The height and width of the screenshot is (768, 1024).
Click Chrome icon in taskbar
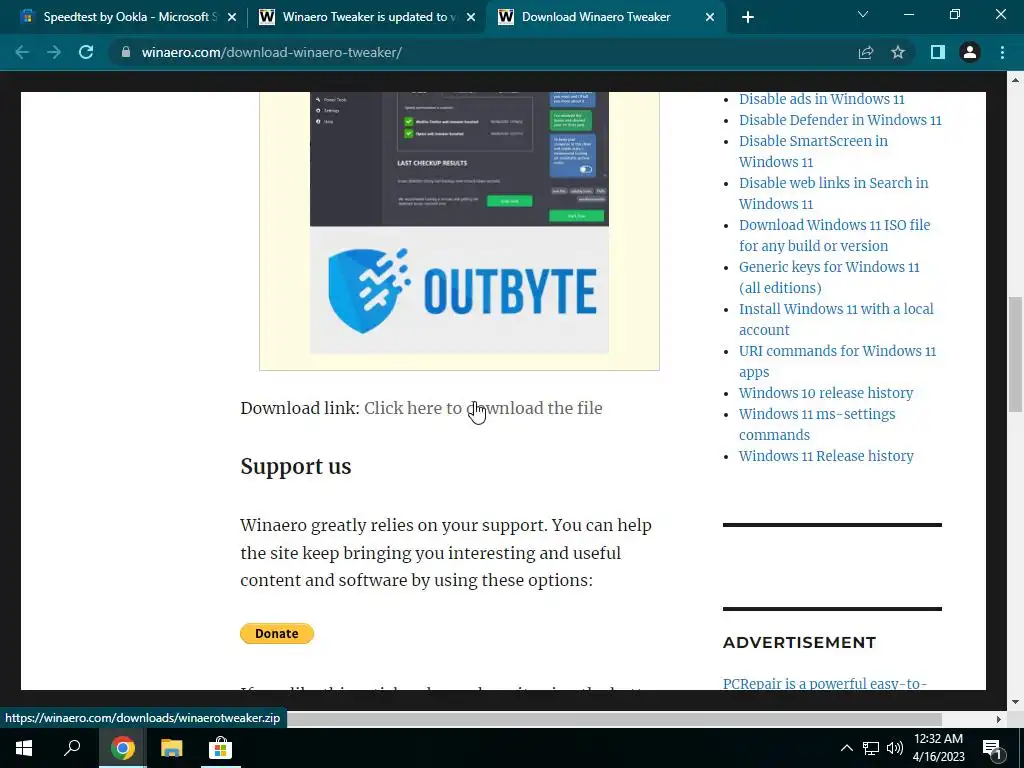tap(122, 748)
